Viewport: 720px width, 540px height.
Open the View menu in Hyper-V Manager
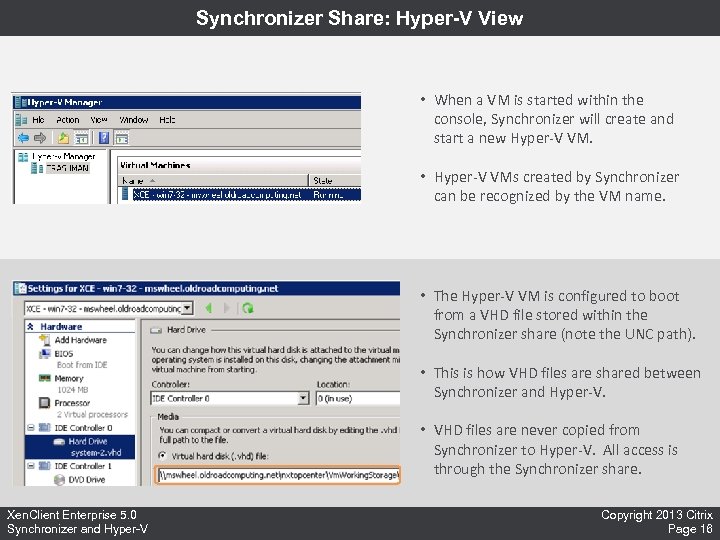point(99,120)
